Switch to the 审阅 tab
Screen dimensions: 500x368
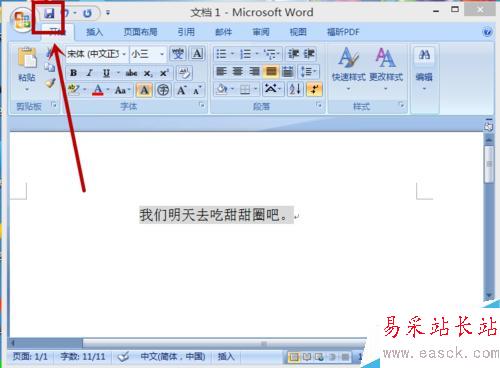[261, 32]
